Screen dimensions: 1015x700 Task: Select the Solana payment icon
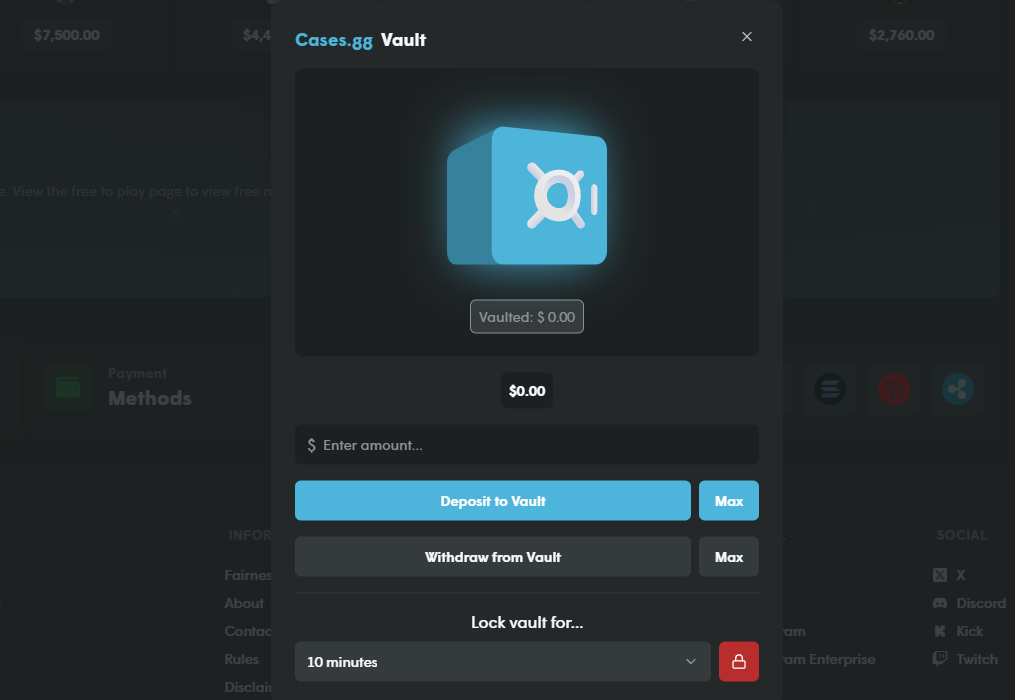(x=829, y=388)
